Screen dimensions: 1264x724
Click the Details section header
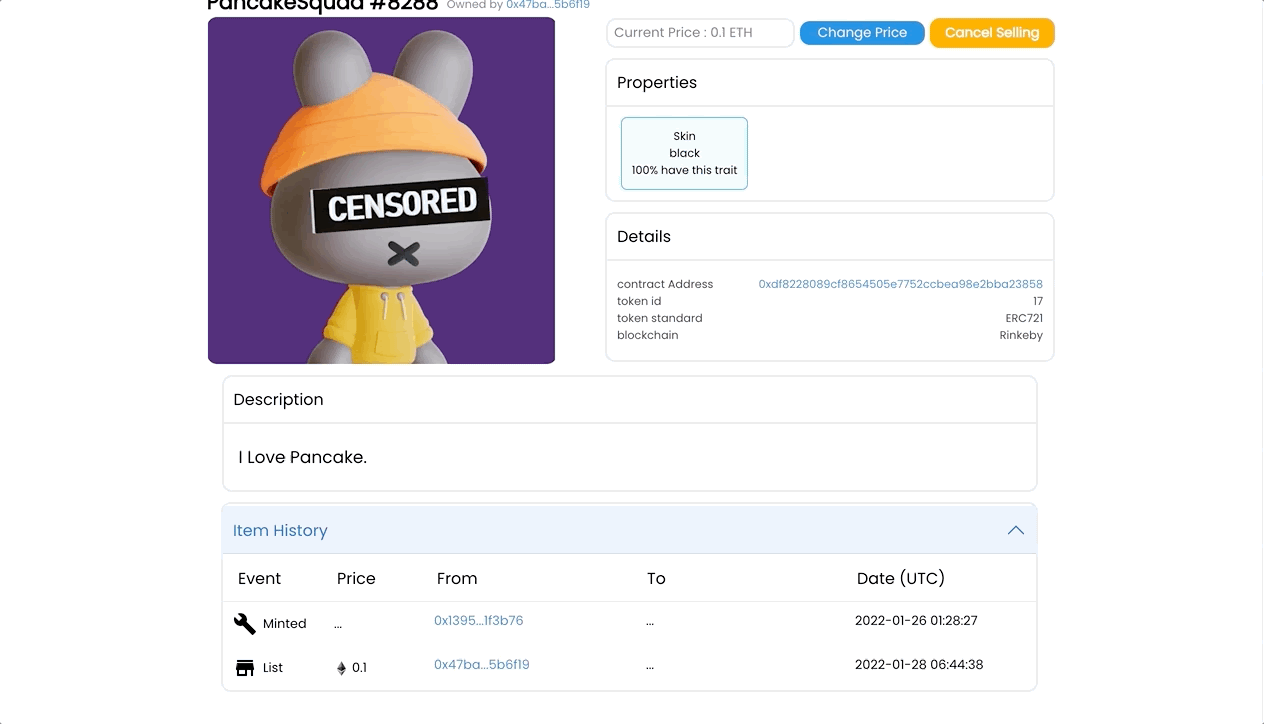click(830, 237)
